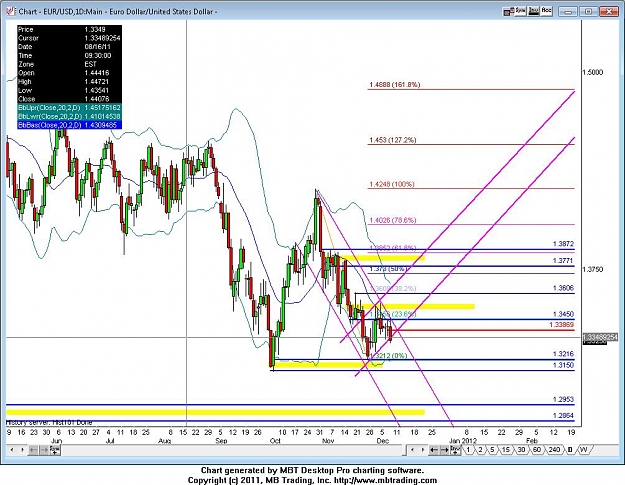Click the 1.4026 (78.6%) Fibonacci label
The image size is (625, 485).
(x=393, y=220)
